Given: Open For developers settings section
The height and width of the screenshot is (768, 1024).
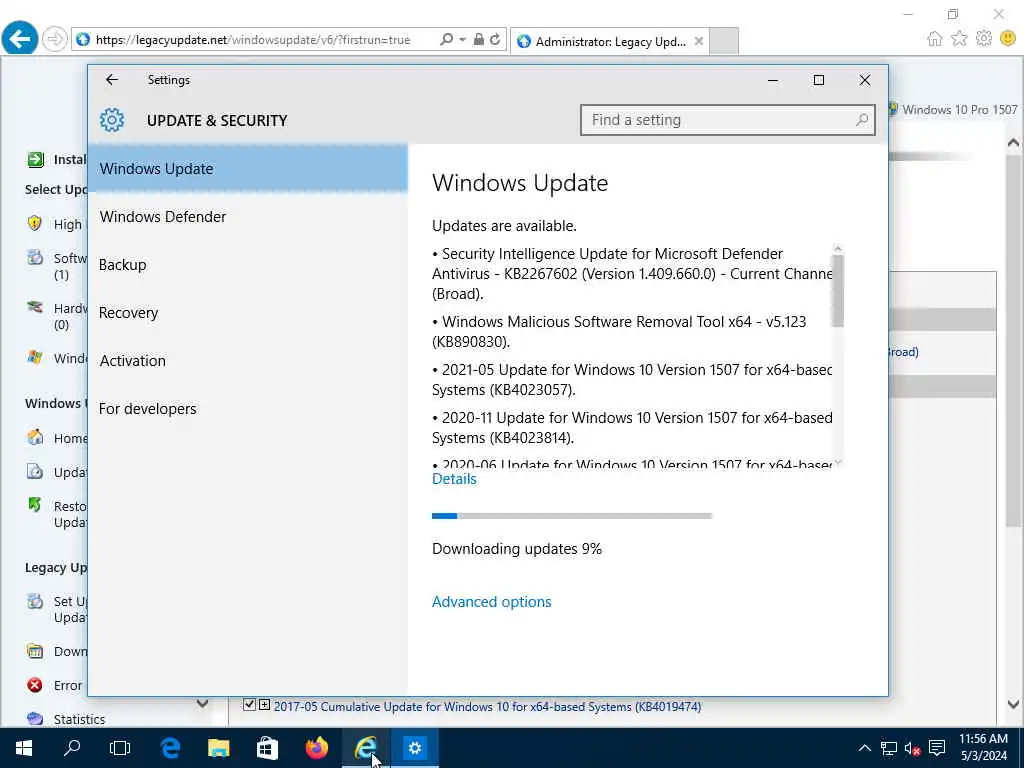Looking at the screenshot, I should [248, 409].
